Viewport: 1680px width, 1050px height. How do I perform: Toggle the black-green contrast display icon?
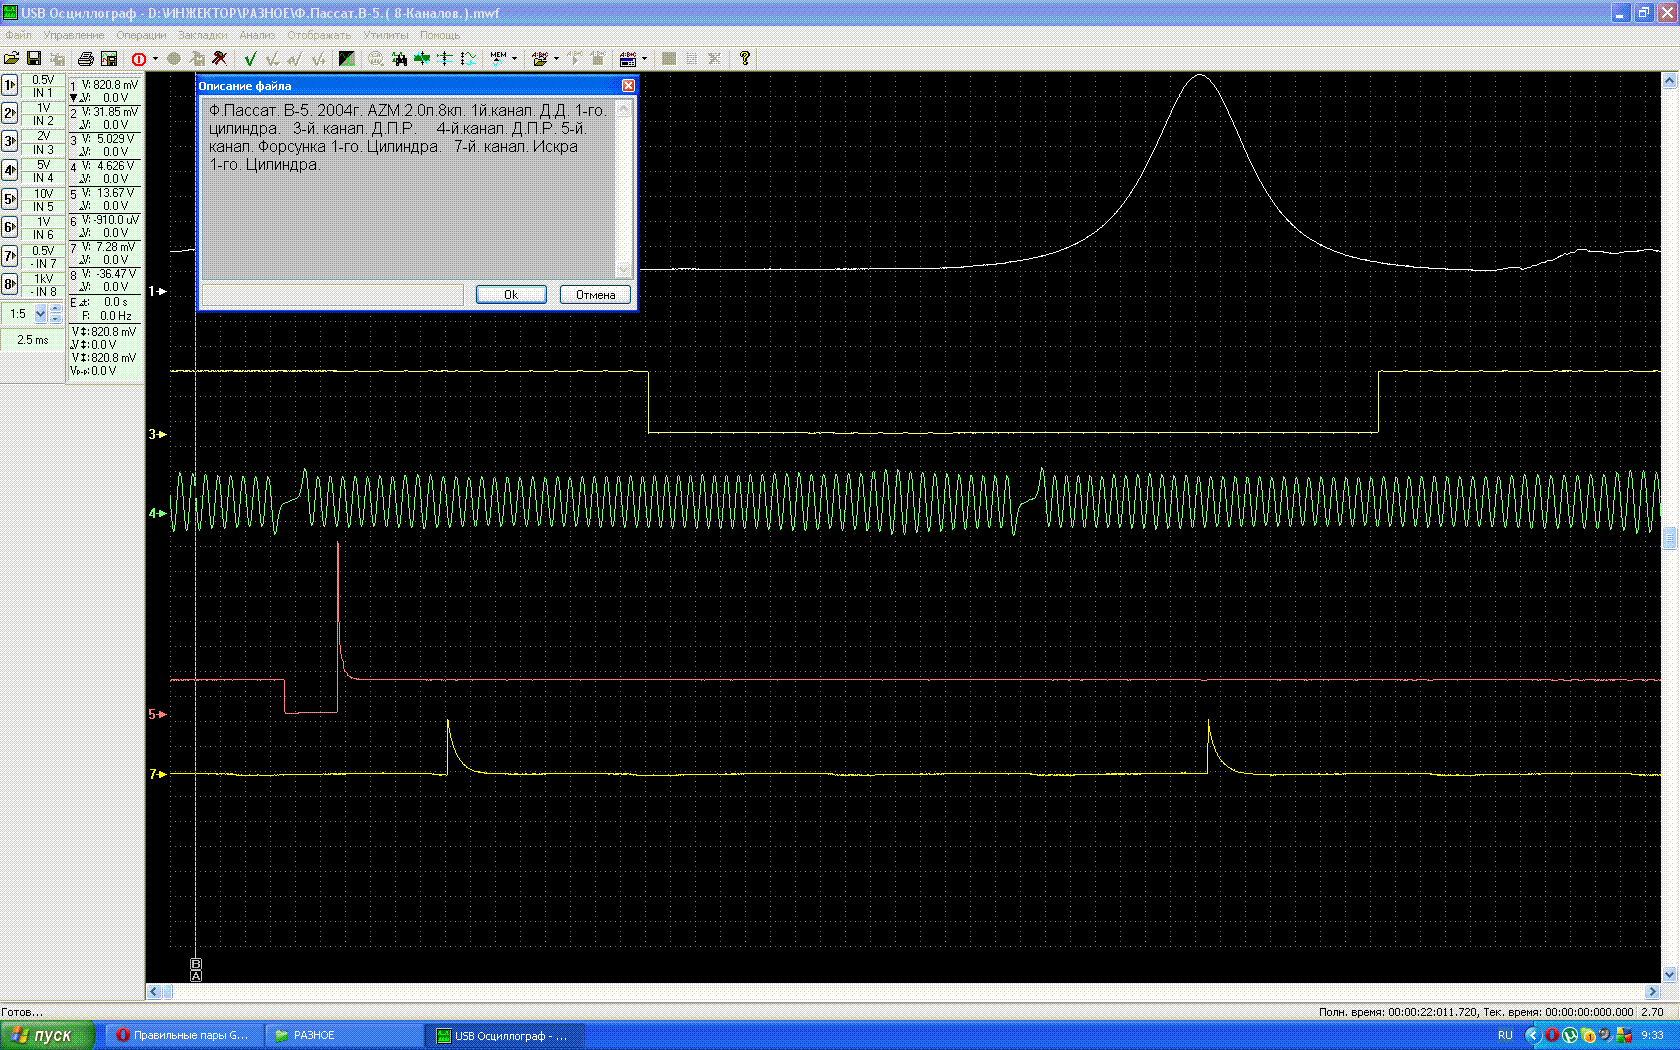click(x=347, y=59)
